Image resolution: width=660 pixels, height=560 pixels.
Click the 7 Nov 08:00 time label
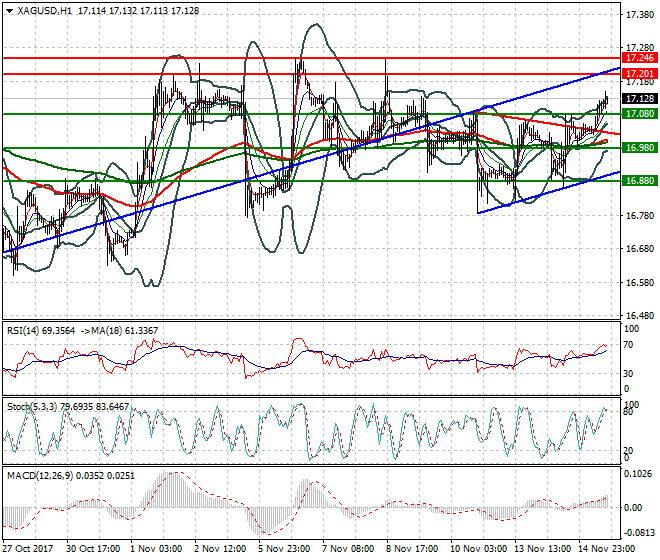click(348, 549)
